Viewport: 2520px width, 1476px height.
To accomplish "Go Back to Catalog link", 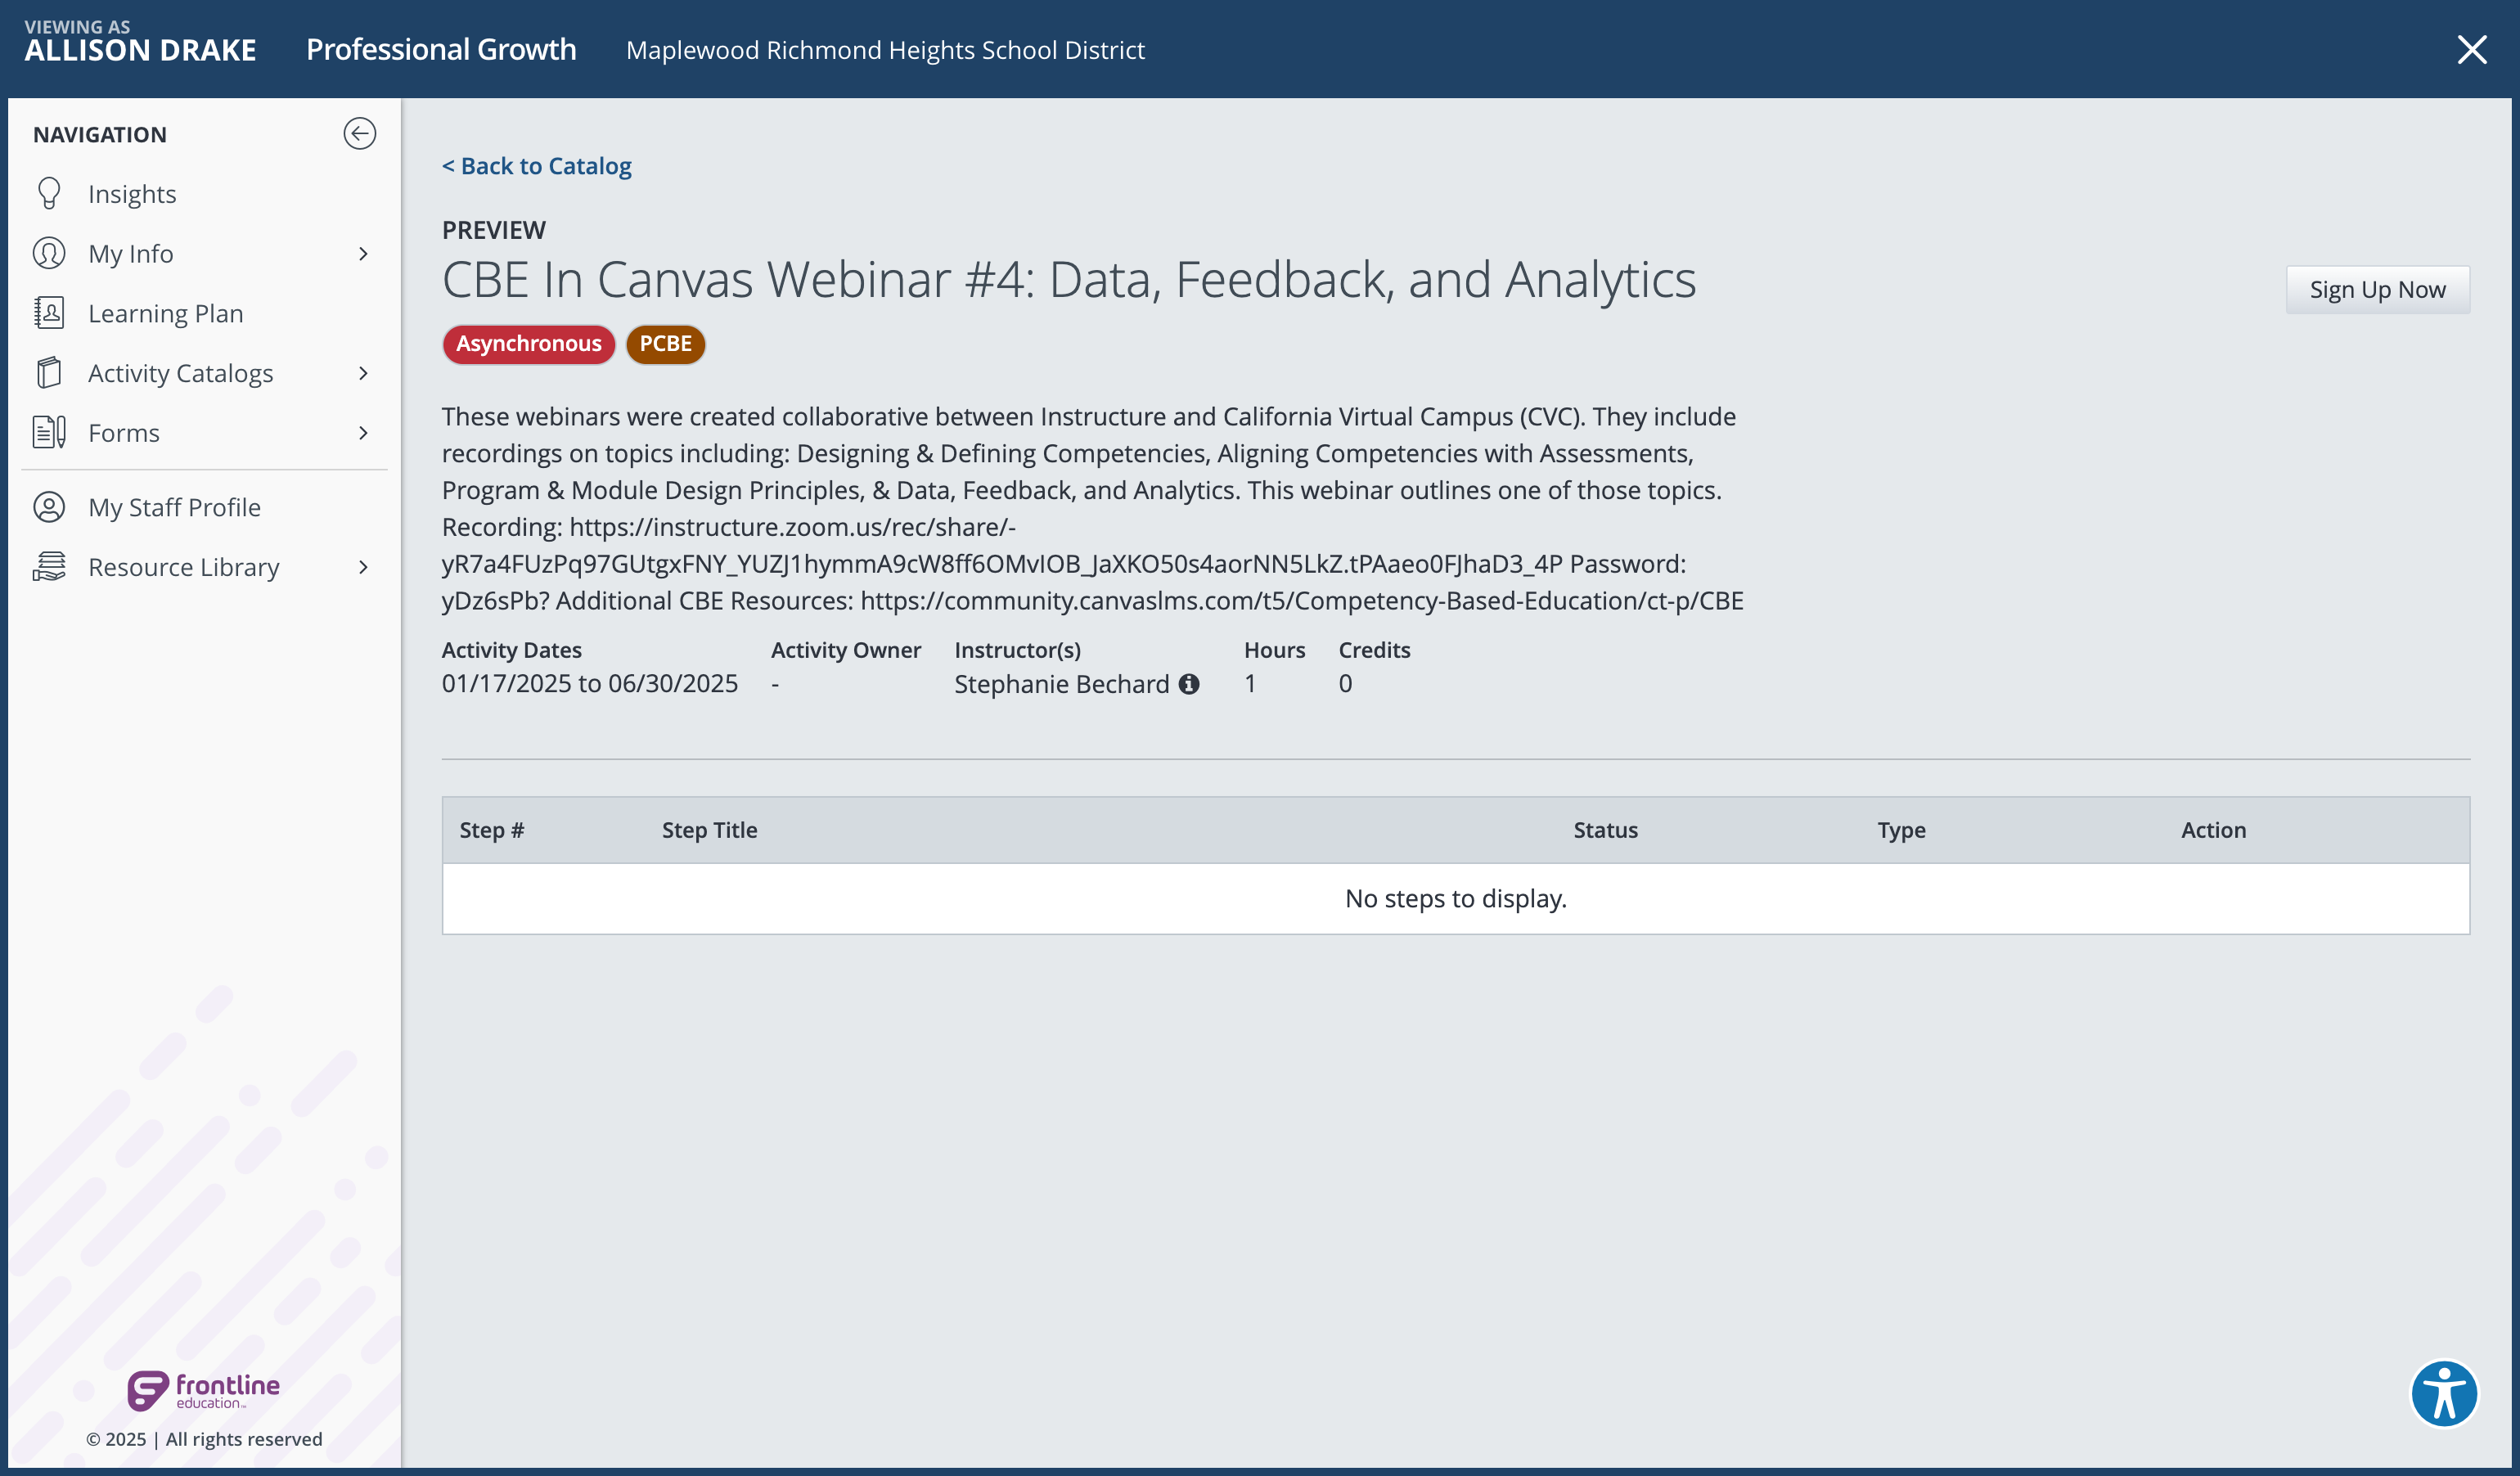I will [x=537, y=166].
